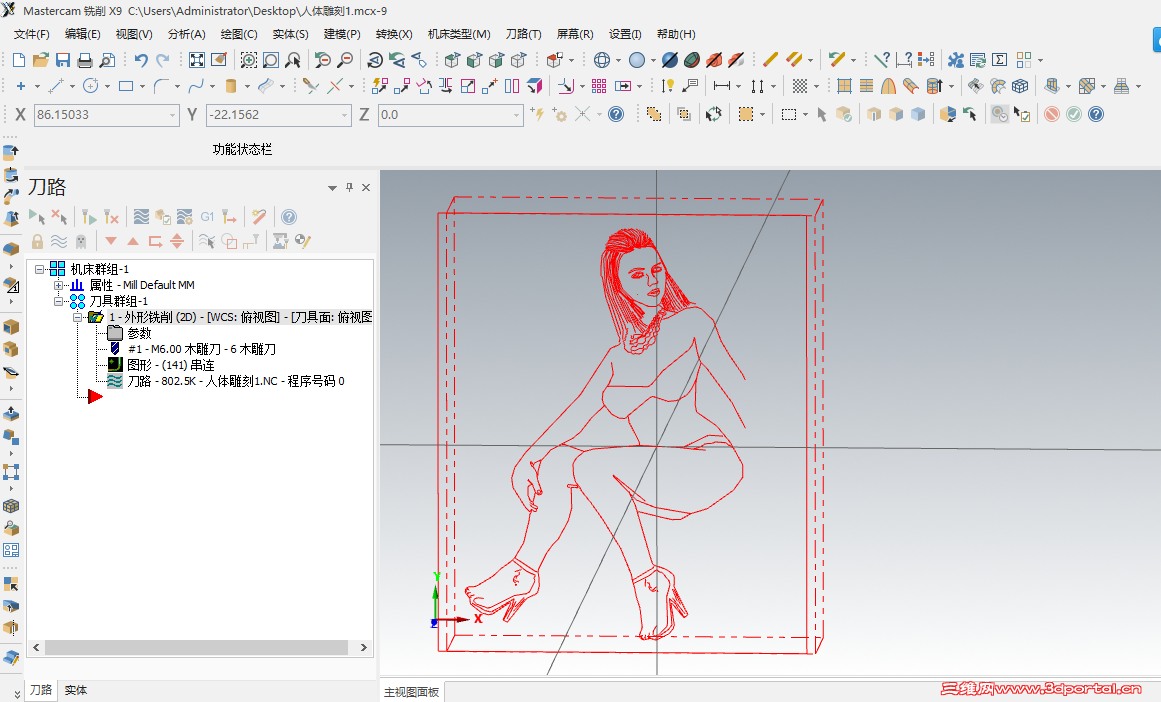Viewport: 1161px width, 702px height.
Task: Fit geometry to screen icon
Action: [x=197, y=60]
